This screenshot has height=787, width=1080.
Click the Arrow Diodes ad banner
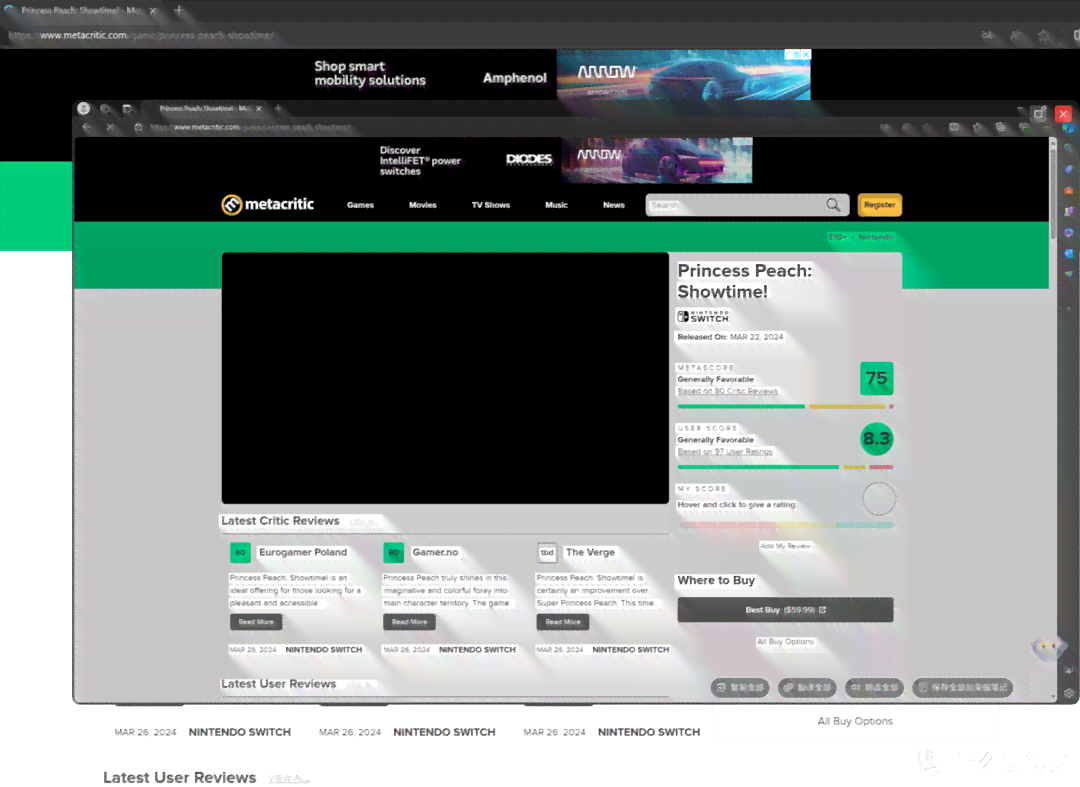point(565,160)
